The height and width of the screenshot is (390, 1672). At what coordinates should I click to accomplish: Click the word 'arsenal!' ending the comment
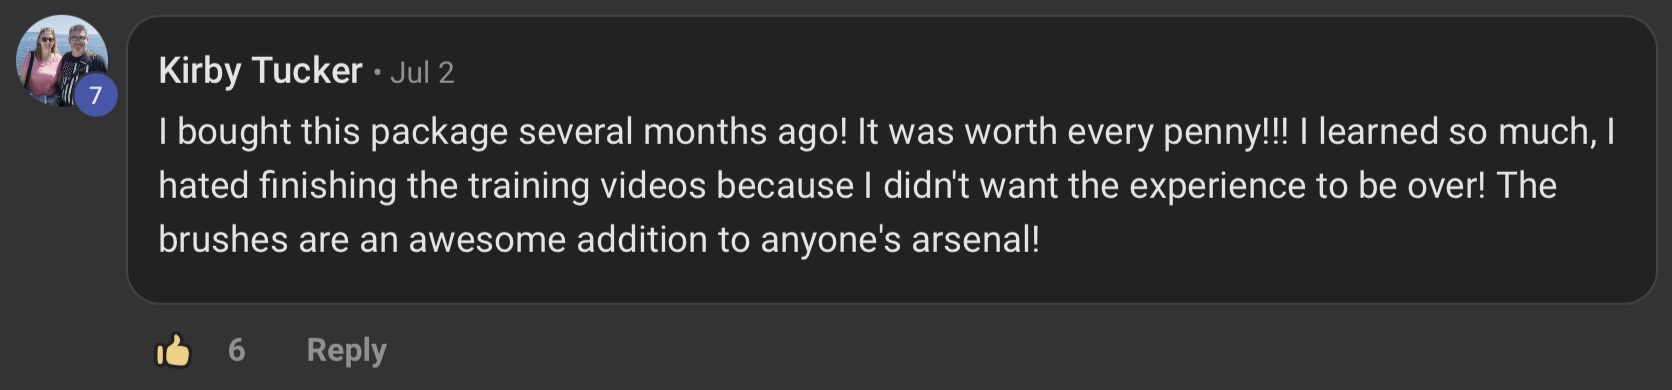point(975,240)
